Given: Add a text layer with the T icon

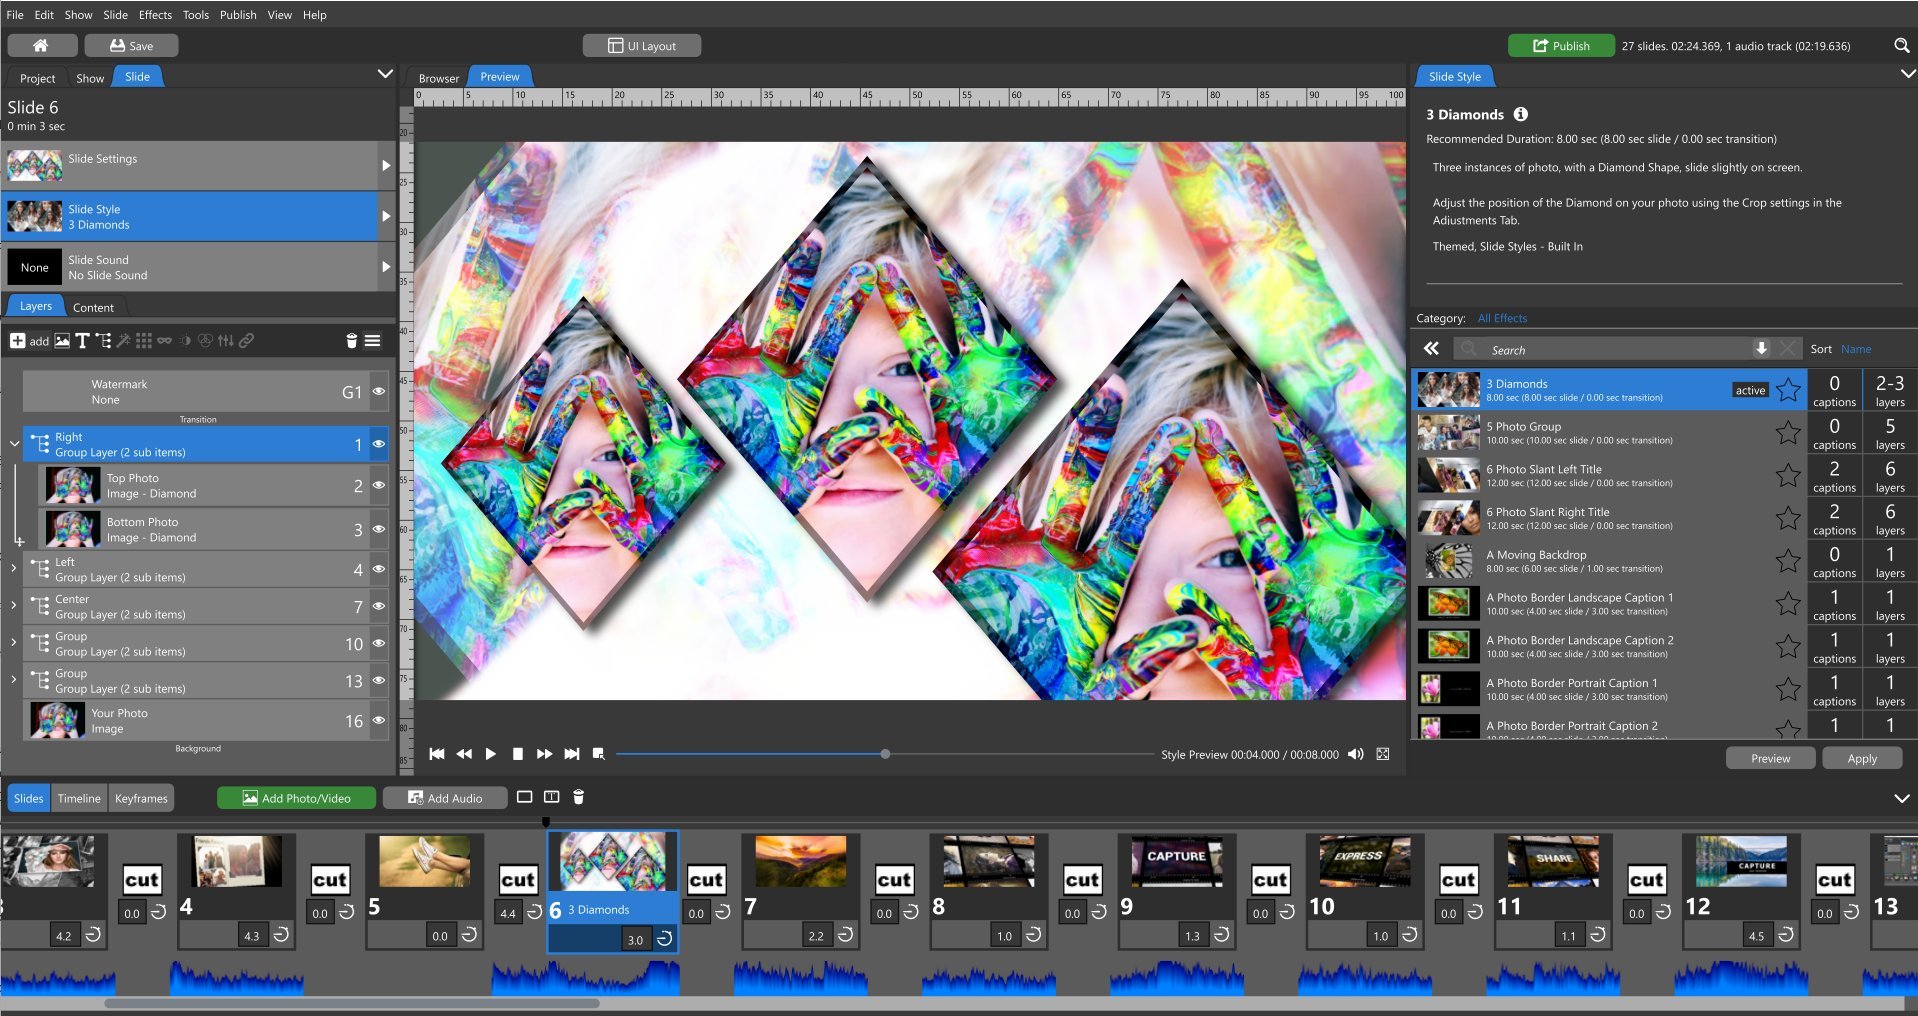Looking at the screenshot, I should pyautogui.click(x=82, y=341).
